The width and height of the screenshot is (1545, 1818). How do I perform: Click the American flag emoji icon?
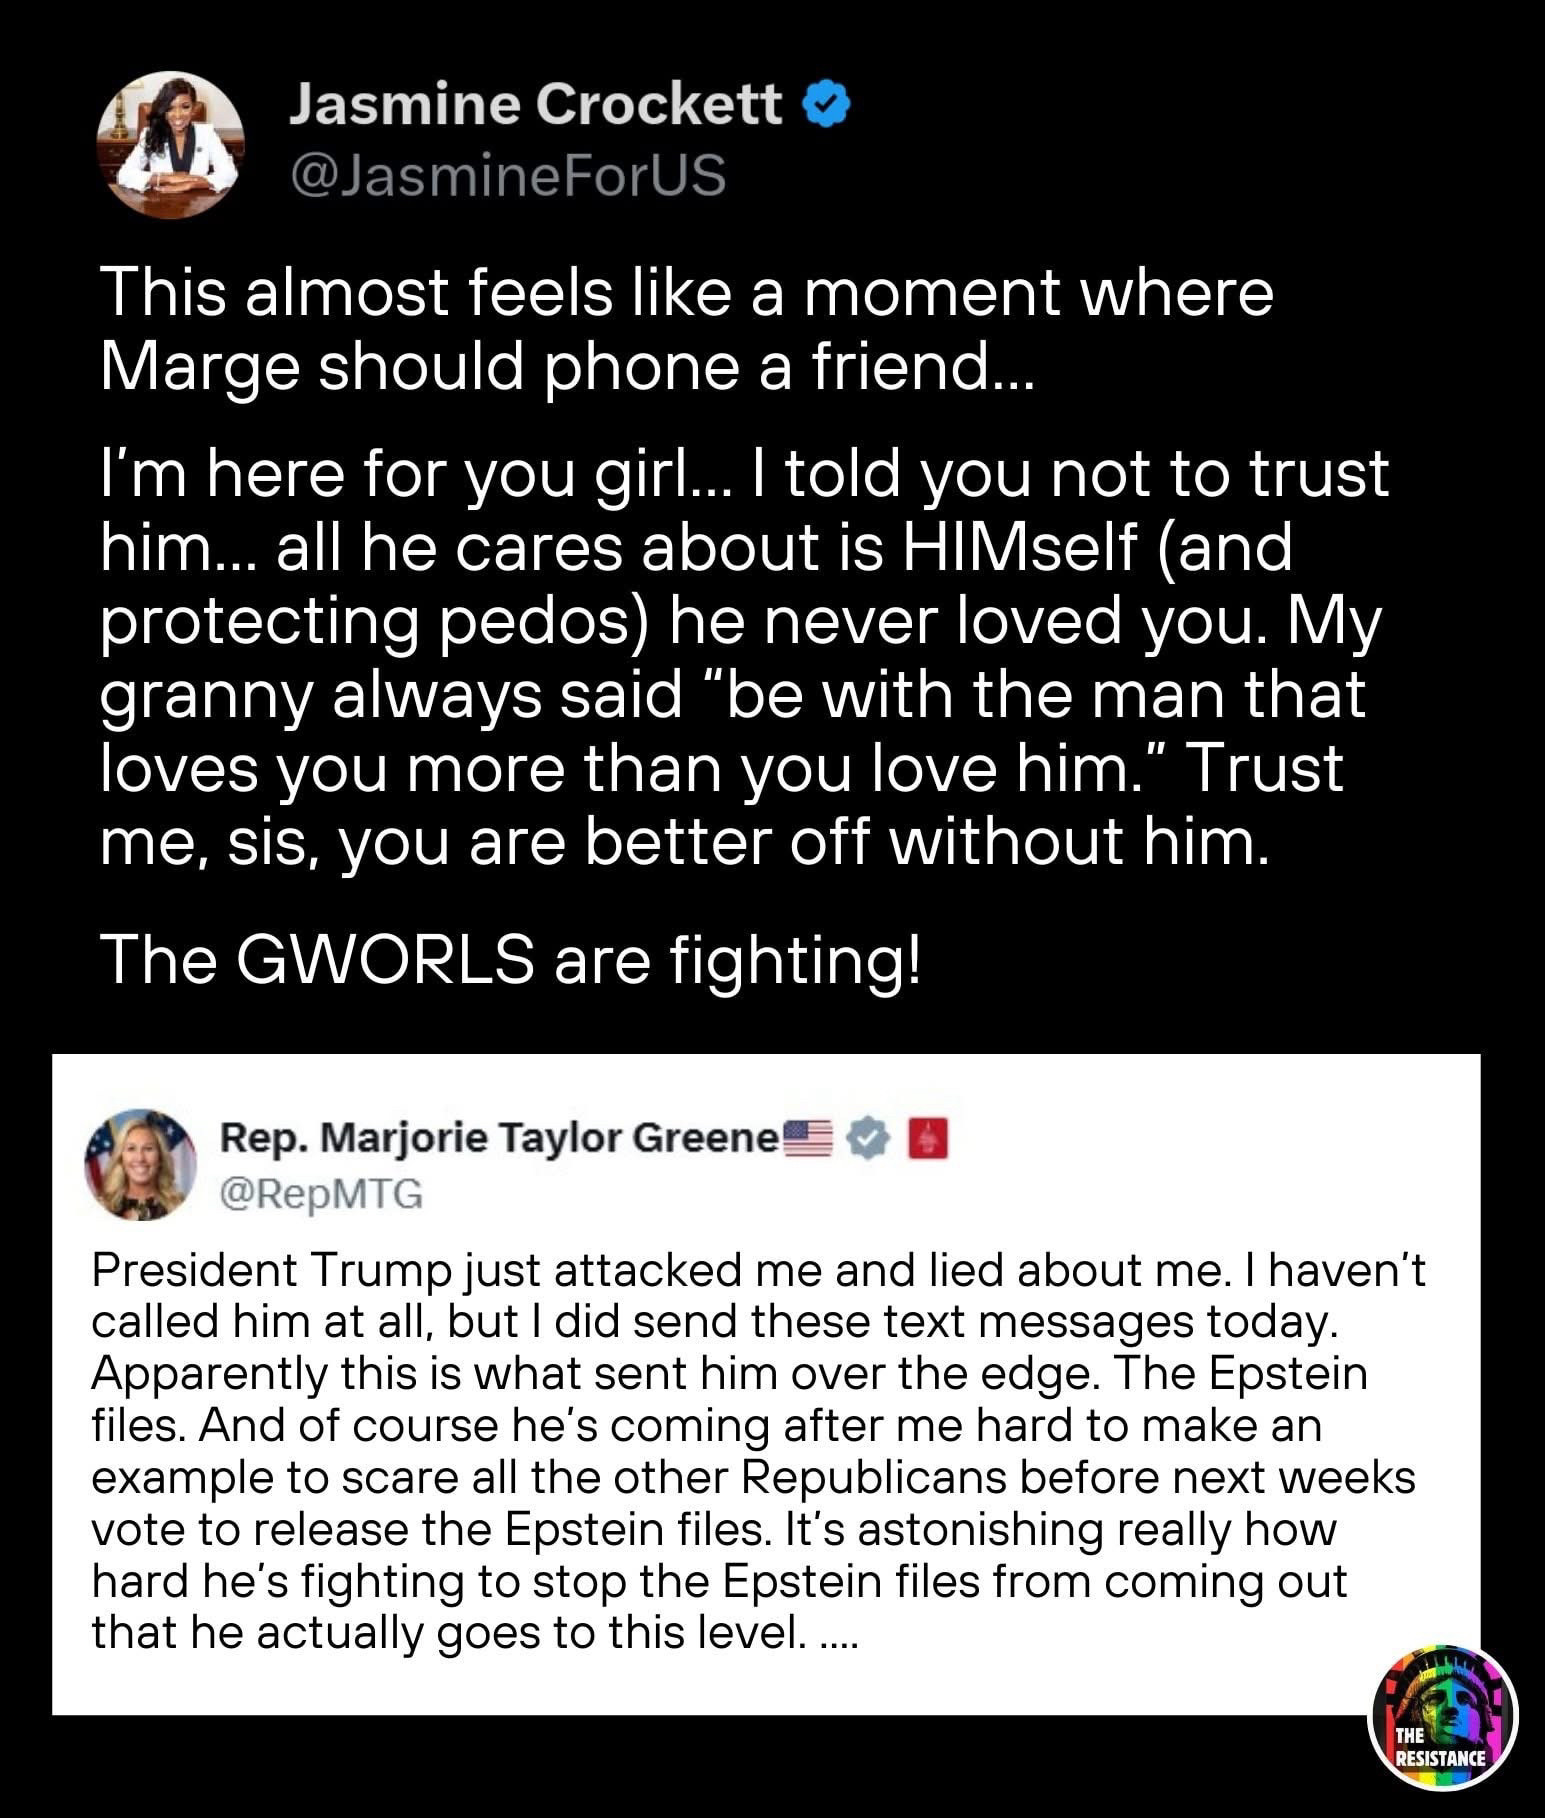(806, 1138)
